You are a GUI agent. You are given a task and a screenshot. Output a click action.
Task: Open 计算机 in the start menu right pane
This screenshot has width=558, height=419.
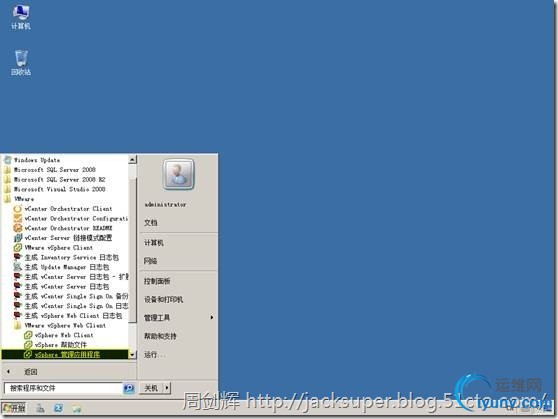154,243
